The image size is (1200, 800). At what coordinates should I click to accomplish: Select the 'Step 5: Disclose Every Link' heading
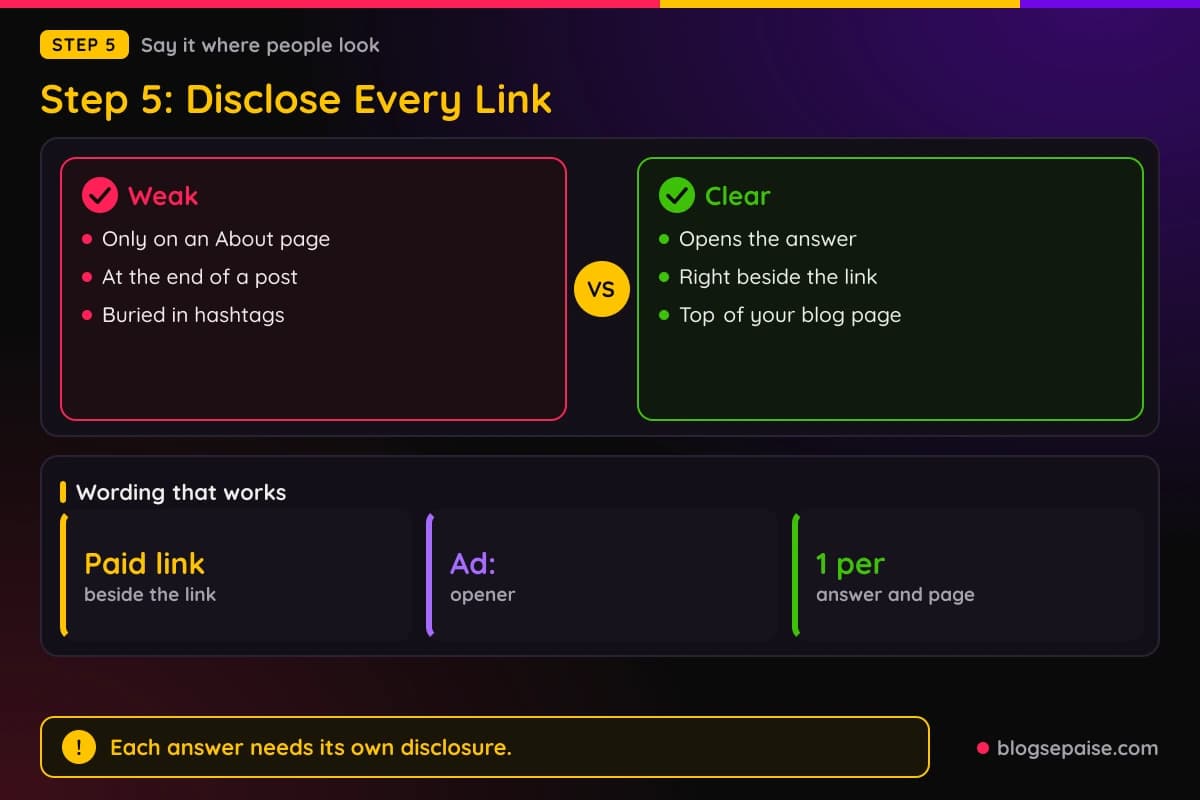[296, 99]
